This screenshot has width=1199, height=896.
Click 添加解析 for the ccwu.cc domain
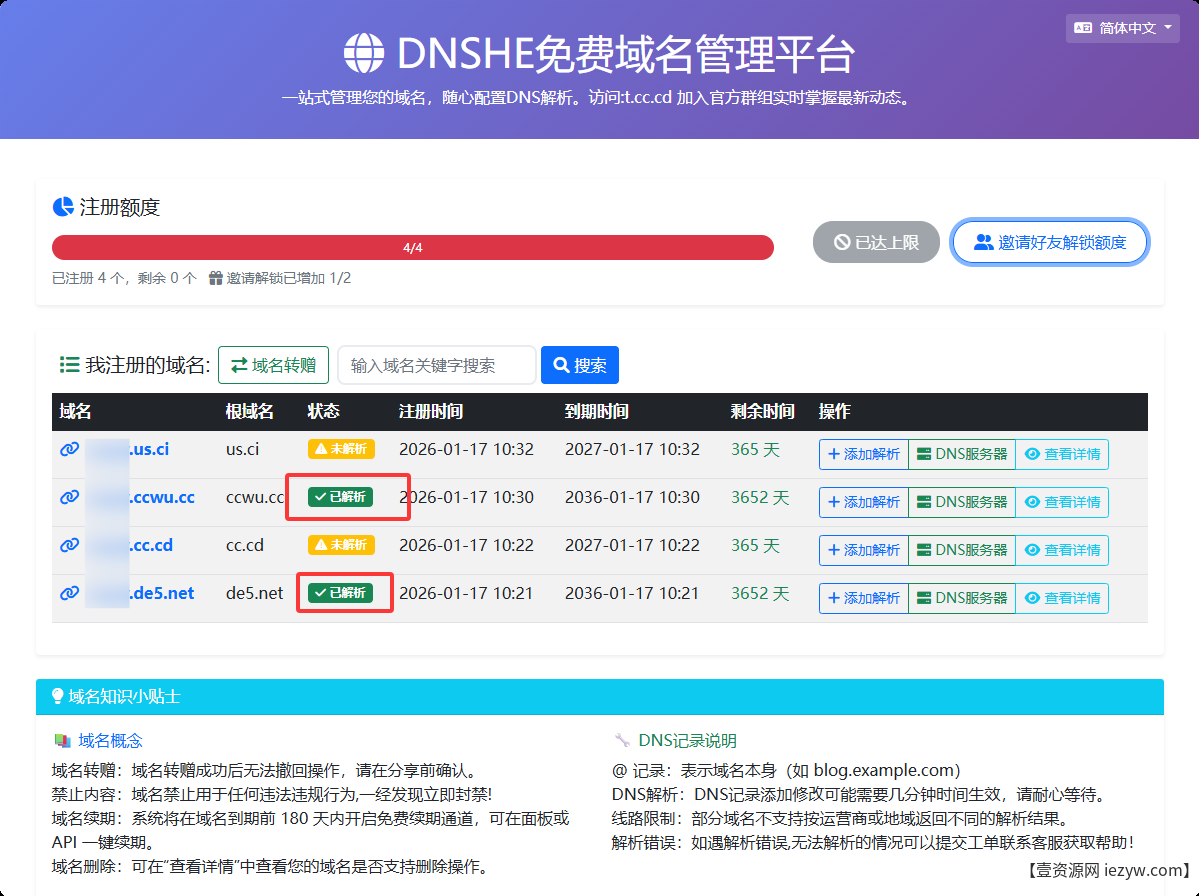coord(863,502)
